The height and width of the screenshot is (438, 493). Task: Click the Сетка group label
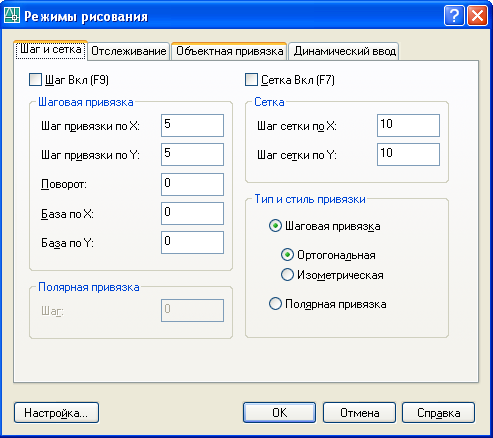point(269,102)
